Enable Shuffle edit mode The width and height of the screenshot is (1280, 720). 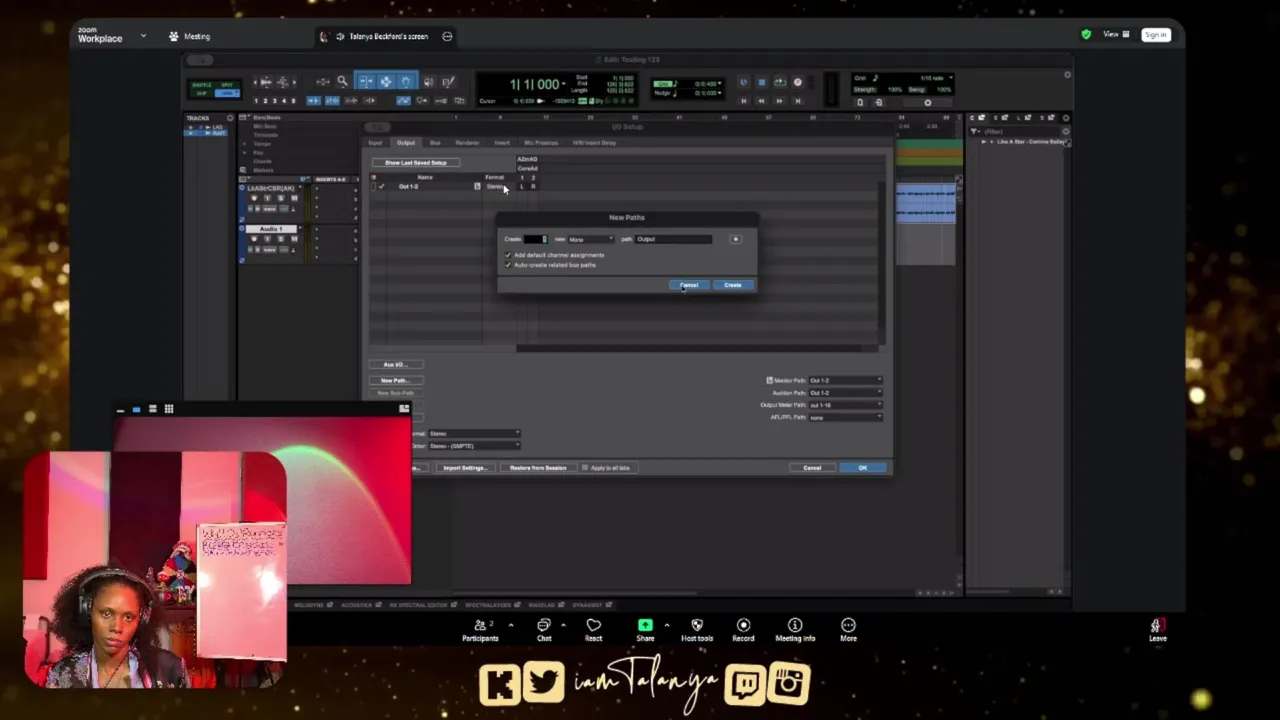[x=201, y=84]
